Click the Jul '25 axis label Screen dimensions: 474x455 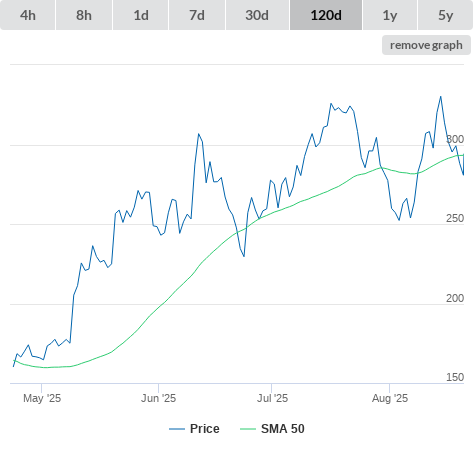[272, 398]
